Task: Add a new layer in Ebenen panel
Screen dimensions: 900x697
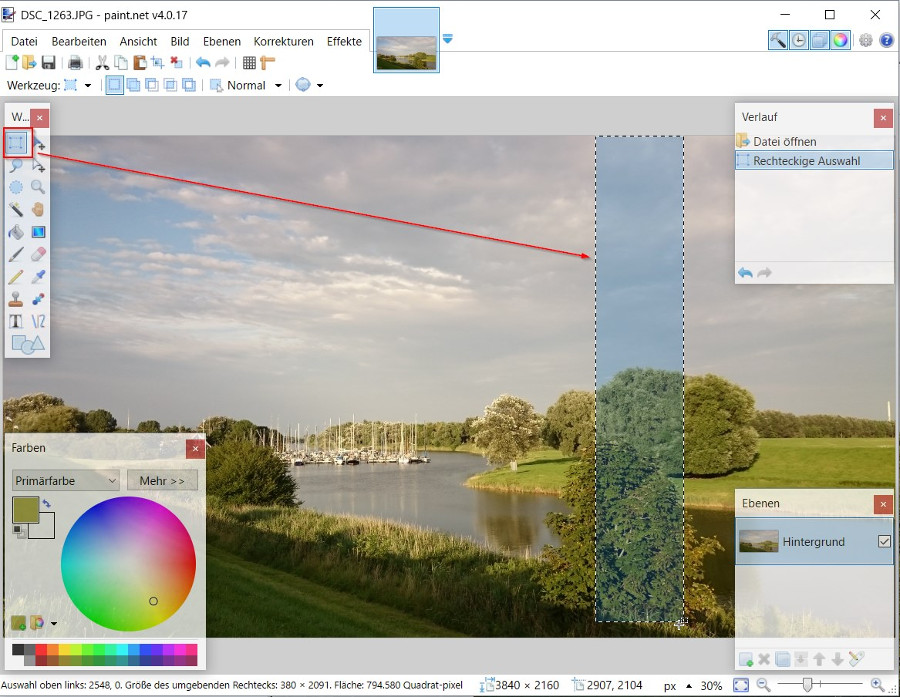Action: (x=745, y=659)
